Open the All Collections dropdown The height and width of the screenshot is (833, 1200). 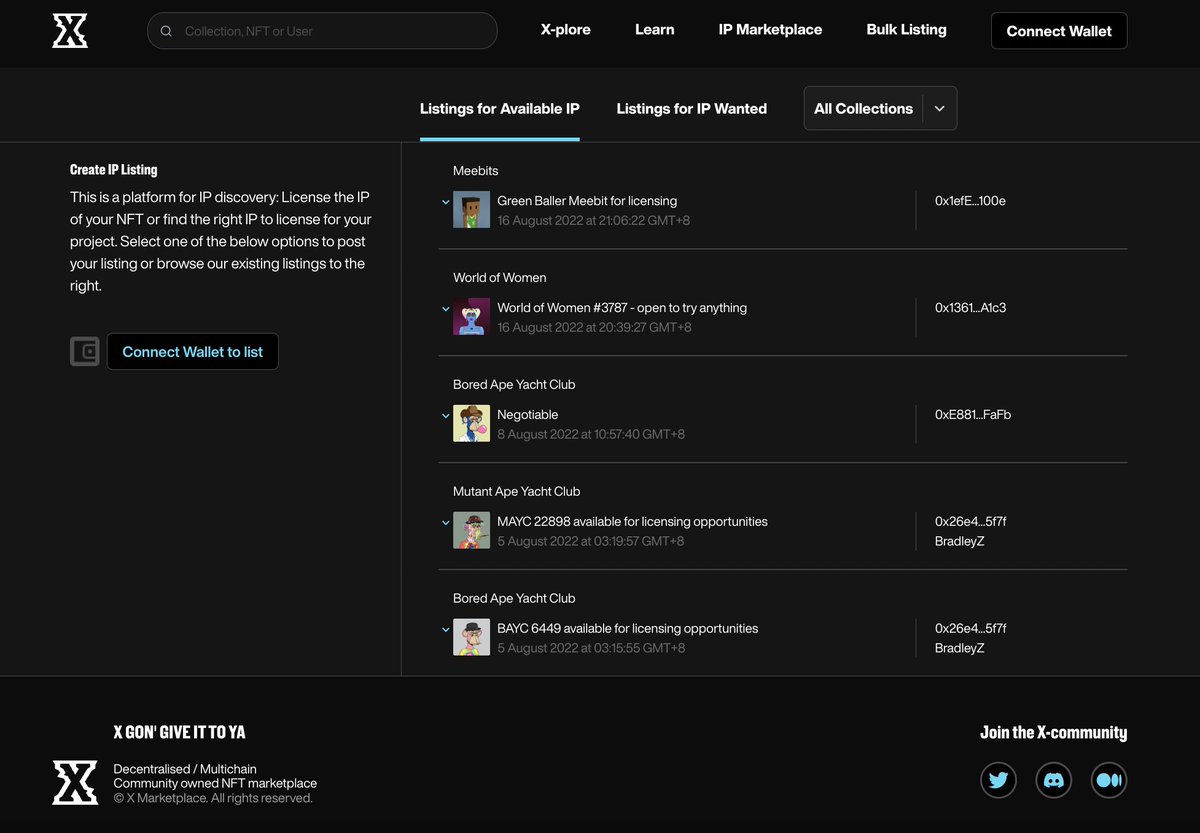[880, 108]
